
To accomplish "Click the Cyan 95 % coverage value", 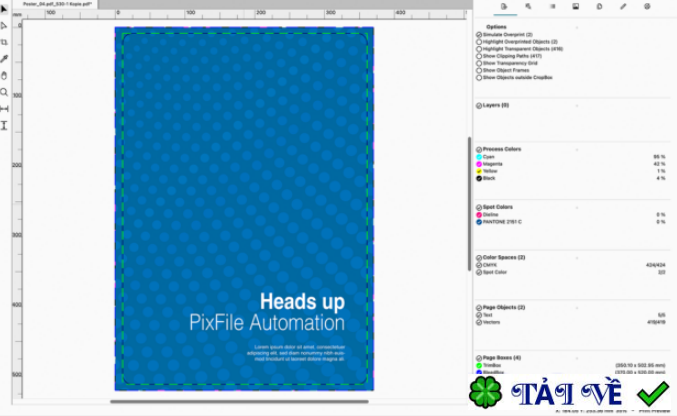I will [659, 157].
